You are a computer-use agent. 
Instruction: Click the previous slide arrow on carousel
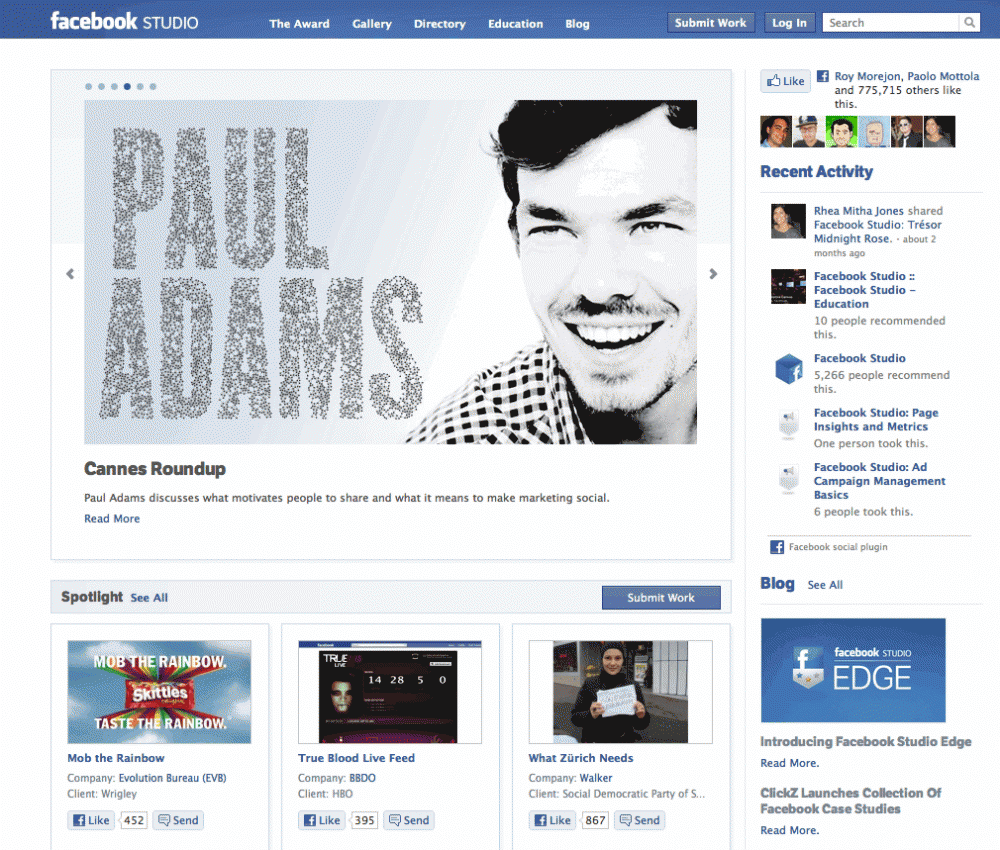point(70,274)
